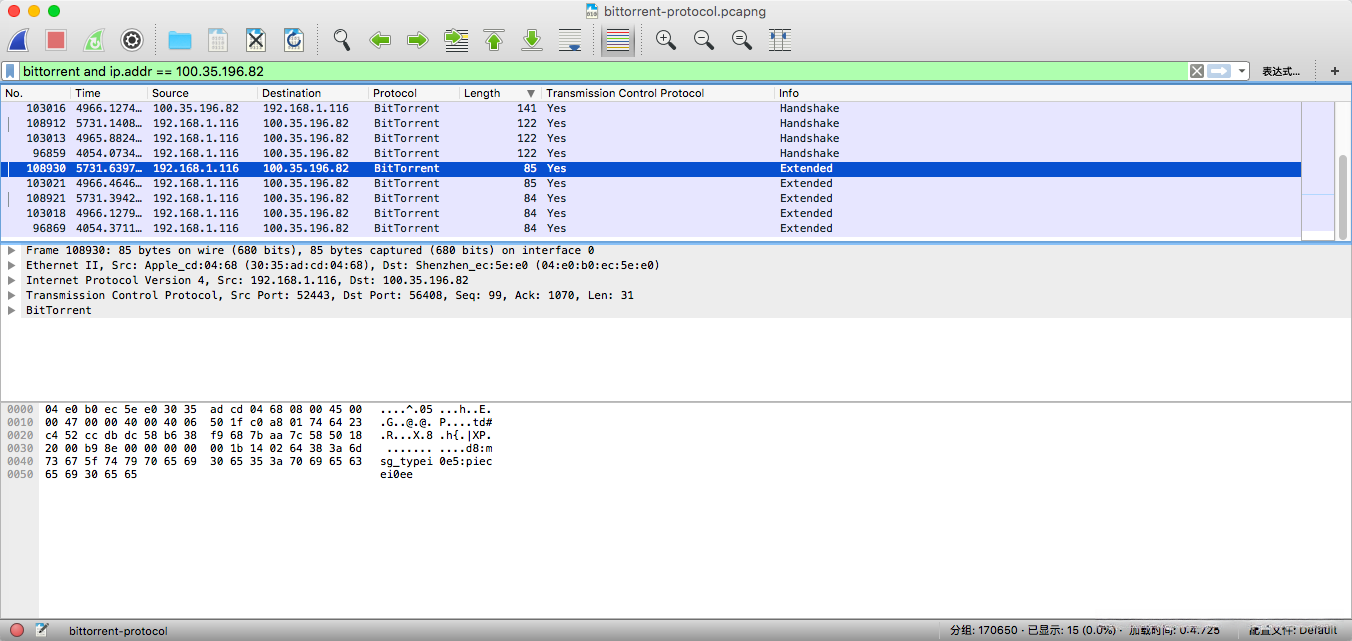This screenshot has width=1352, height=641.
Task: Click into the display filter text field
Action: pos(603,71)
